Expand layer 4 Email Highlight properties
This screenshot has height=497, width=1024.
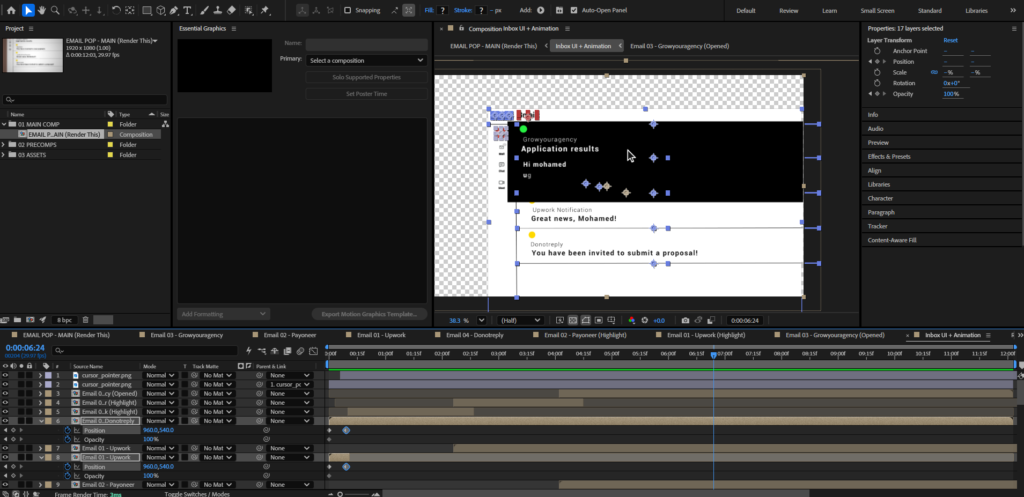click(x=40, y=403)
